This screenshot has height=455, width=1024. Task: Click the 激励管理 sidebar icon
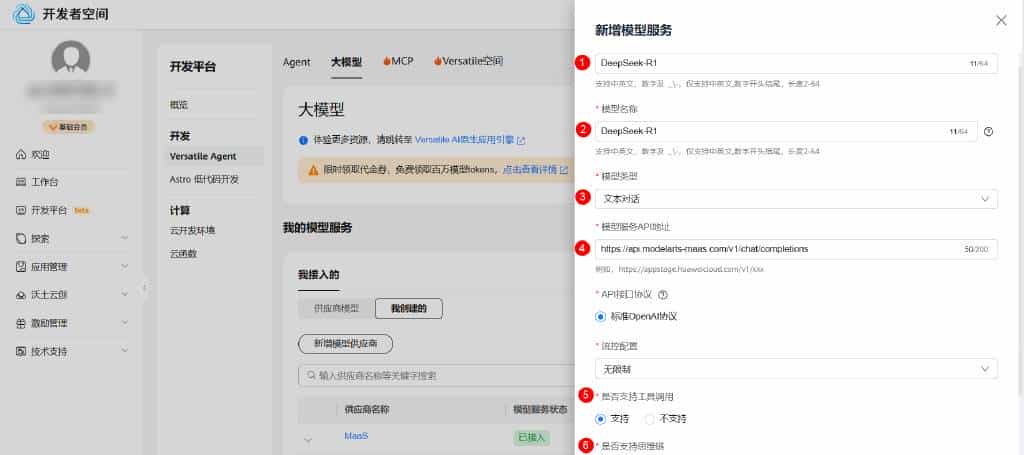20,323
